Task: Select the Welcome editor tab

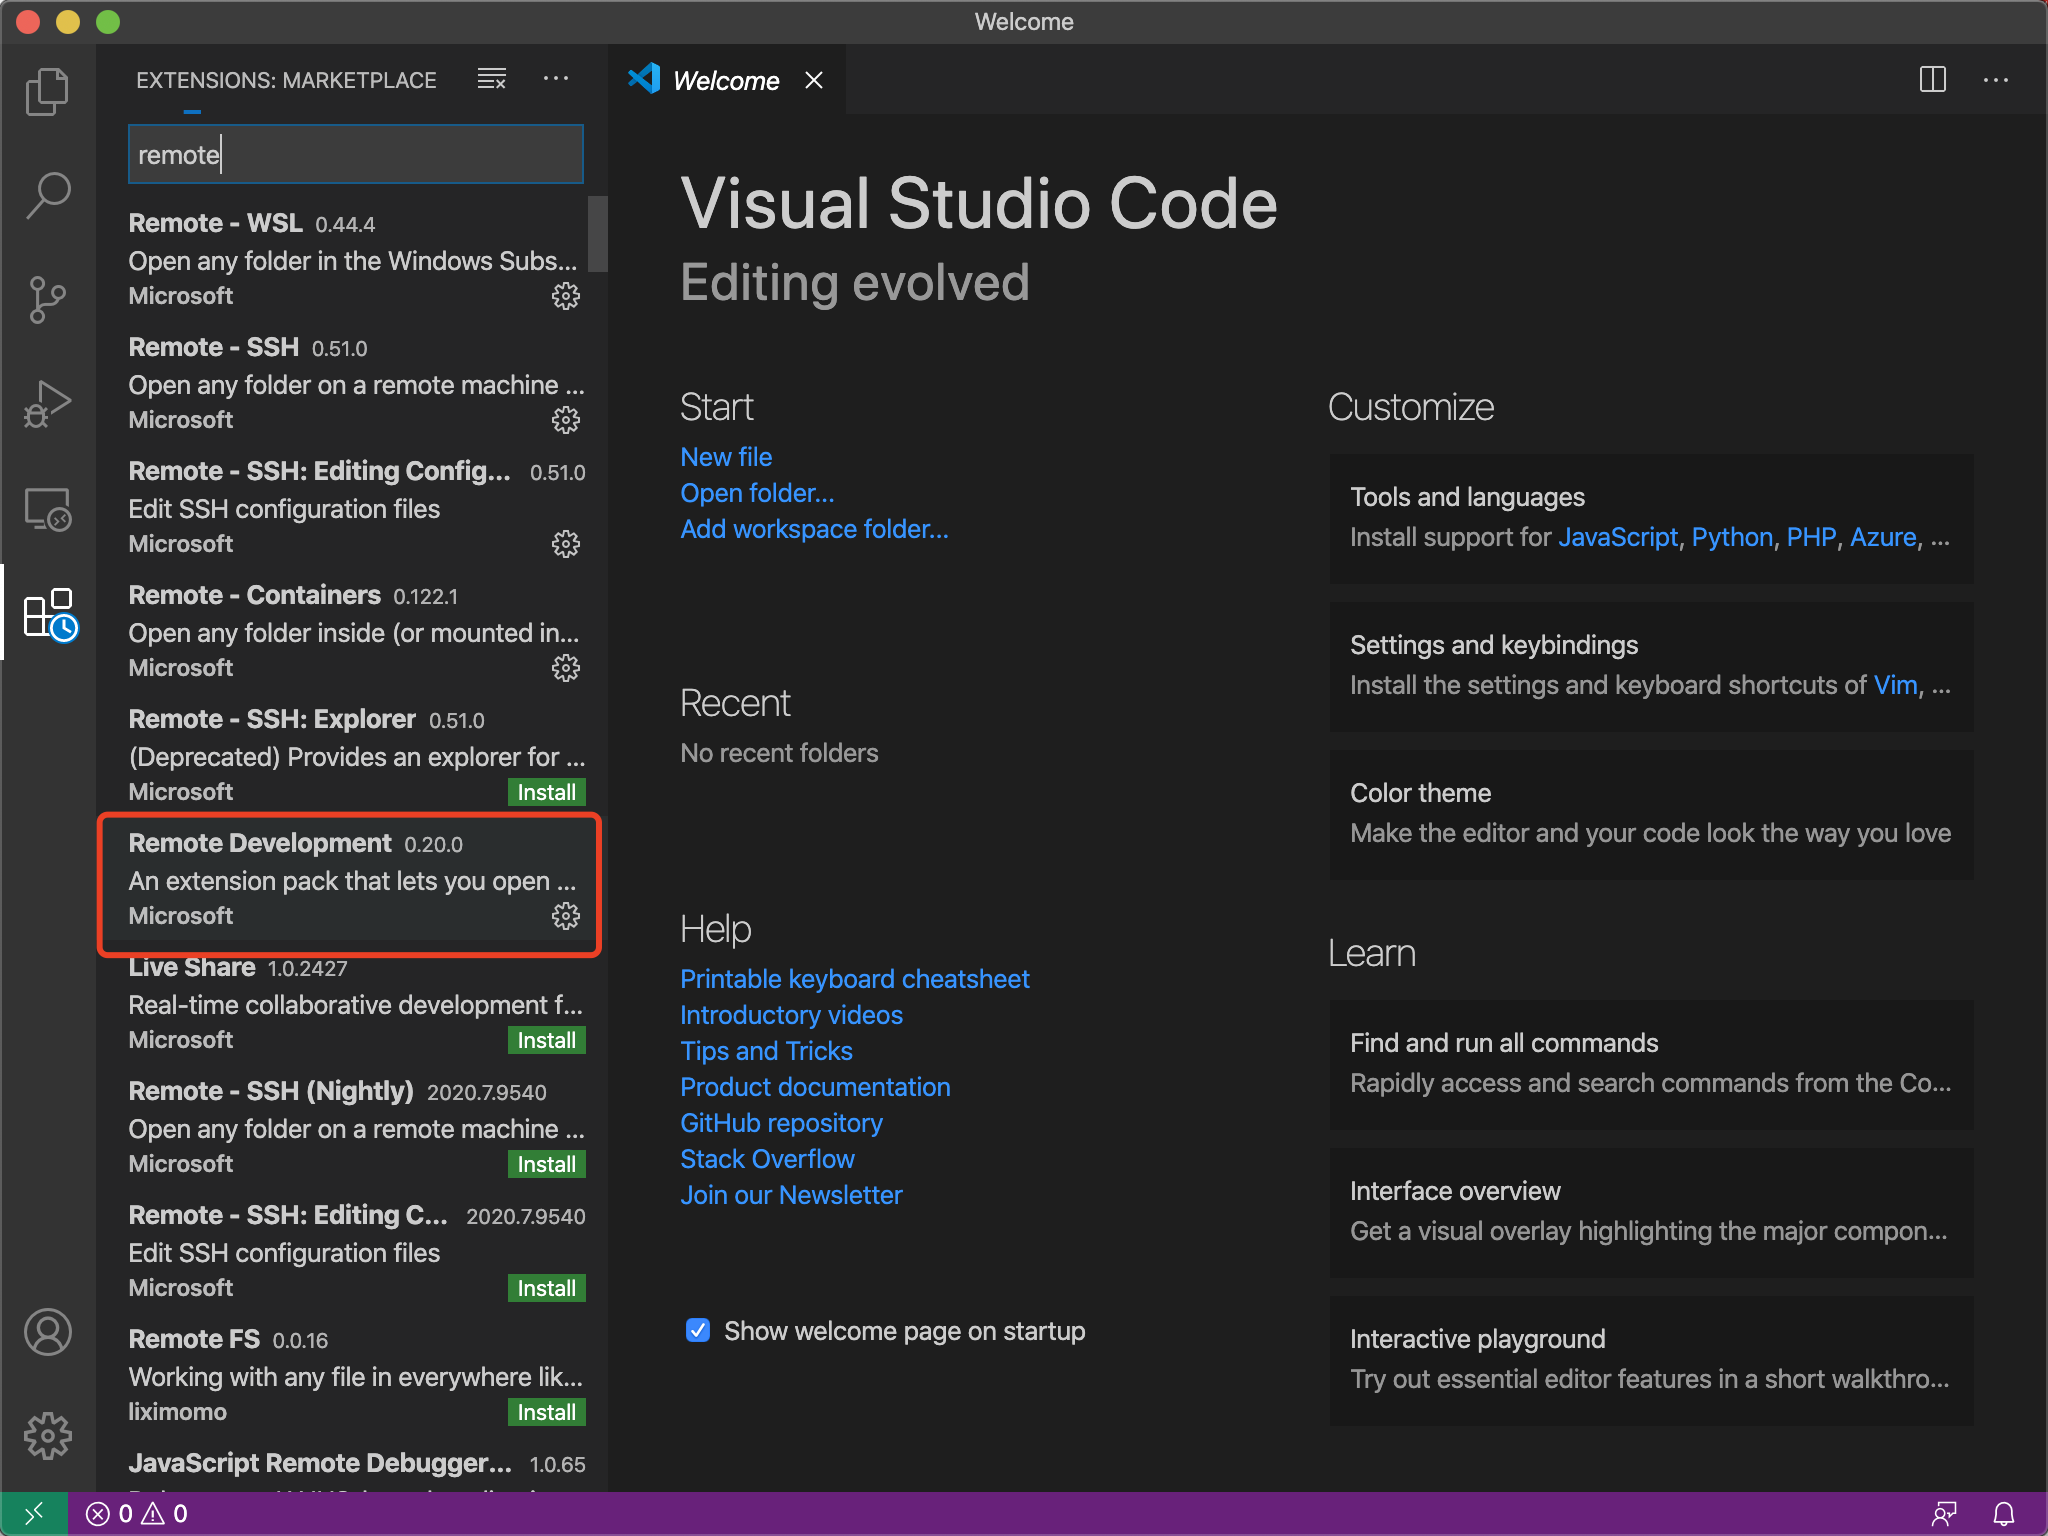Action: click(x=725, y=80)
